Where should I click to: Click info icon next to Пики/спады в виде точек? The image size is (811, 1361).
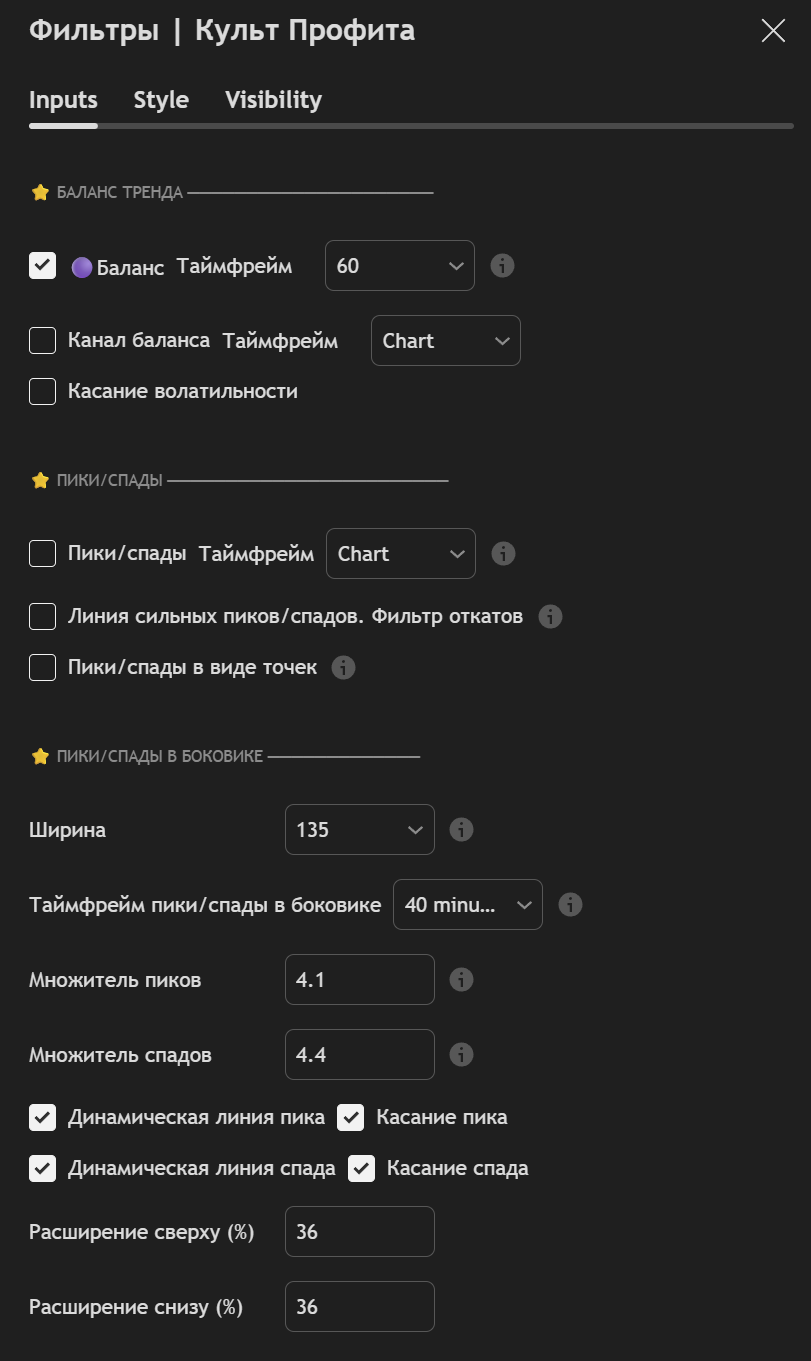point(343,668)
